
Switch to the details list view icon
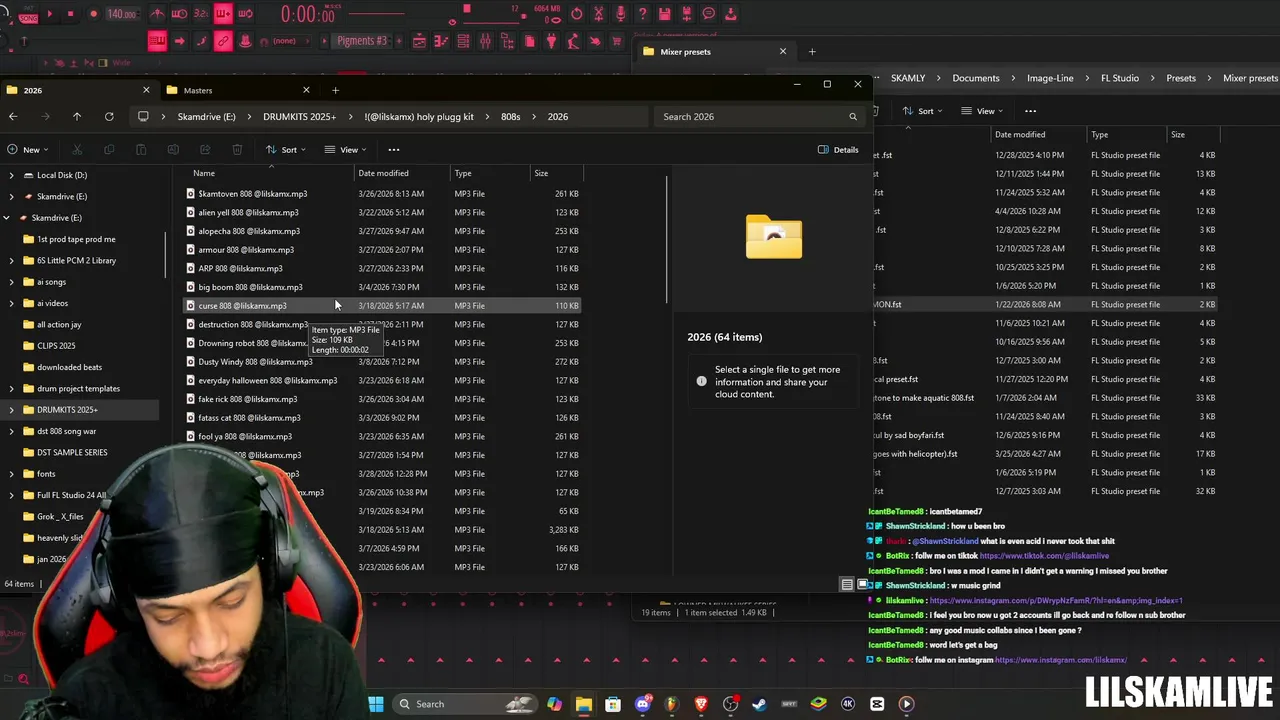[847, 584]
